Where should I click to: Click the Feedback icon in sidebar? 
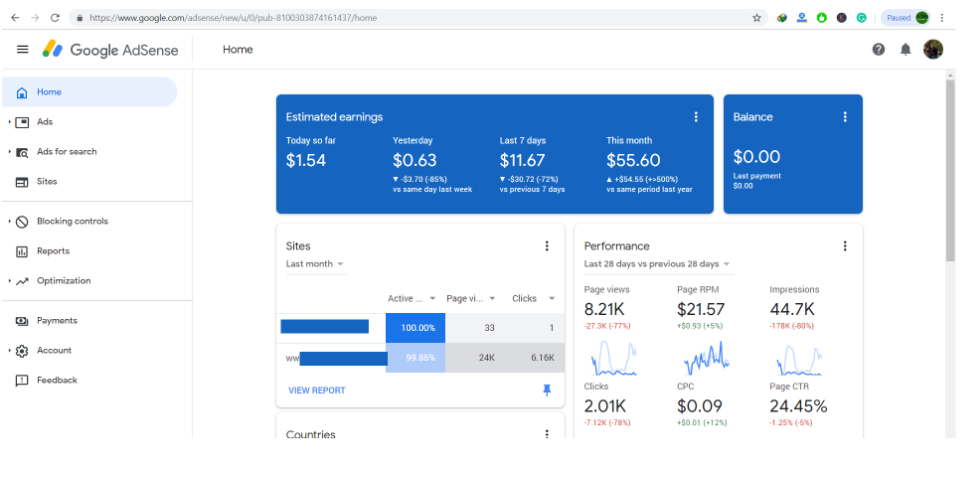(22, 381)
